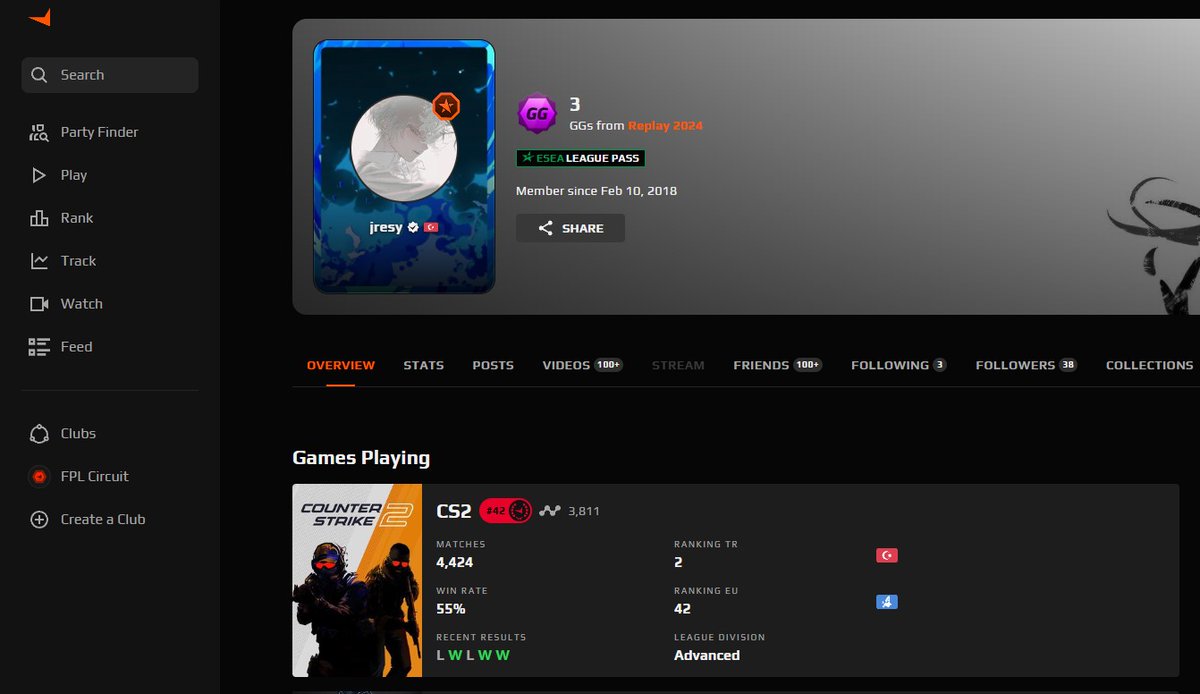This screenshot has width=1200, height=694.
Task: Click the Counter-Strike 2 game thumbnail
Action: [x=357, y=580]
